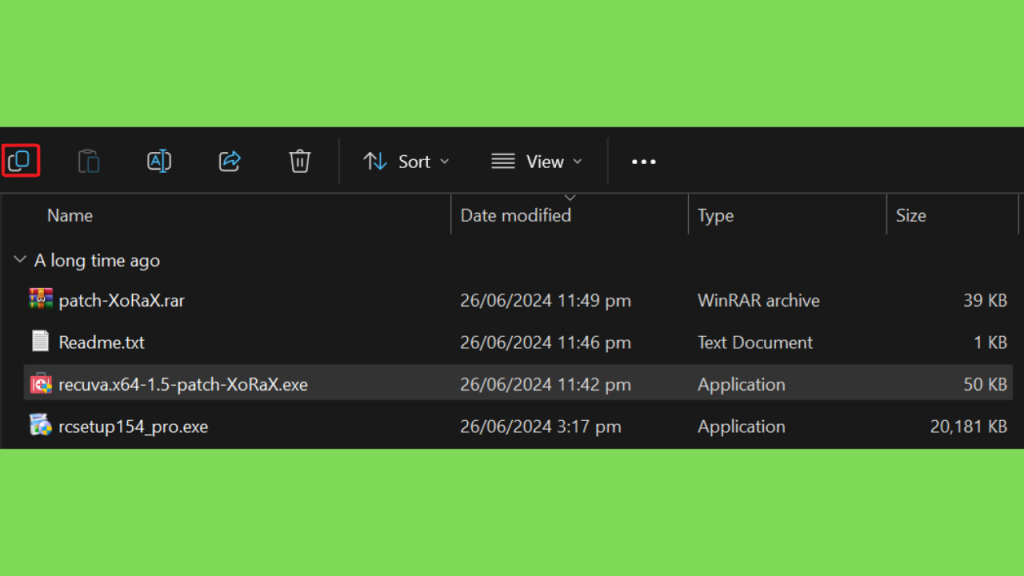Click the Share arrow icon
Image resolution: width=1024 pixels, height=576 pixels.
[229, 161]
